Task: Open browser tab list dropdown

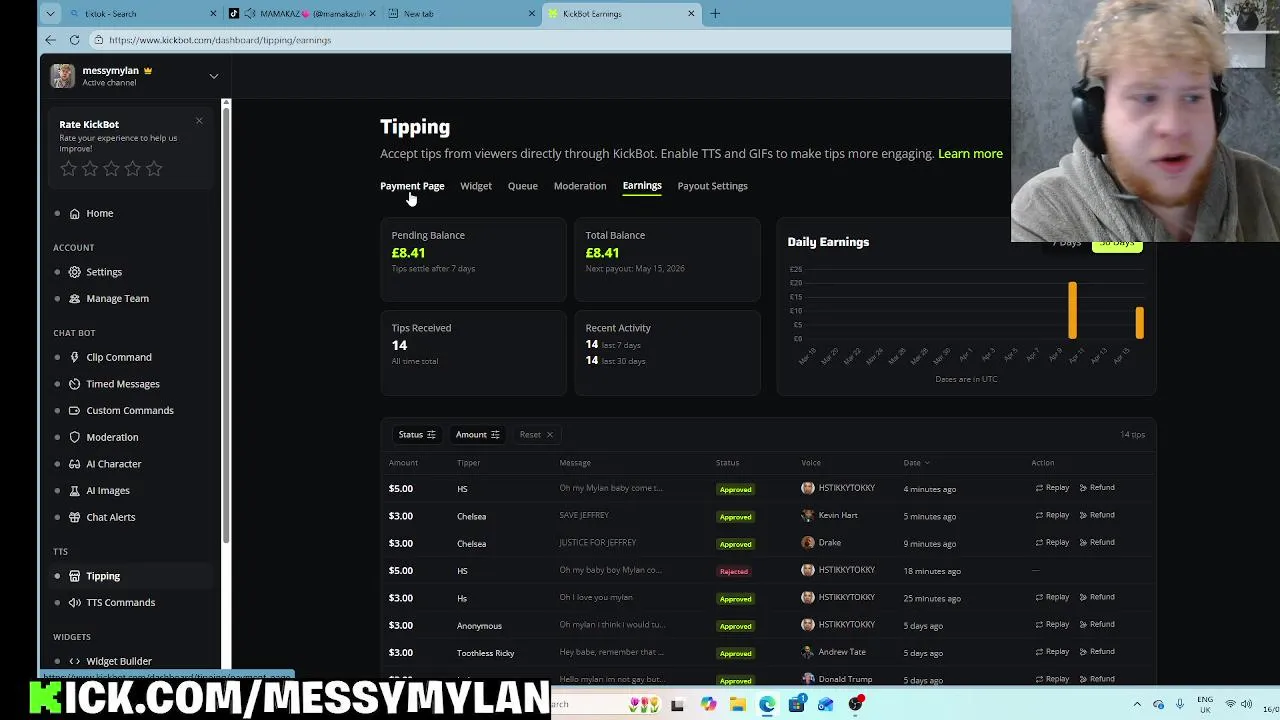Action: (x=50, y=14)
